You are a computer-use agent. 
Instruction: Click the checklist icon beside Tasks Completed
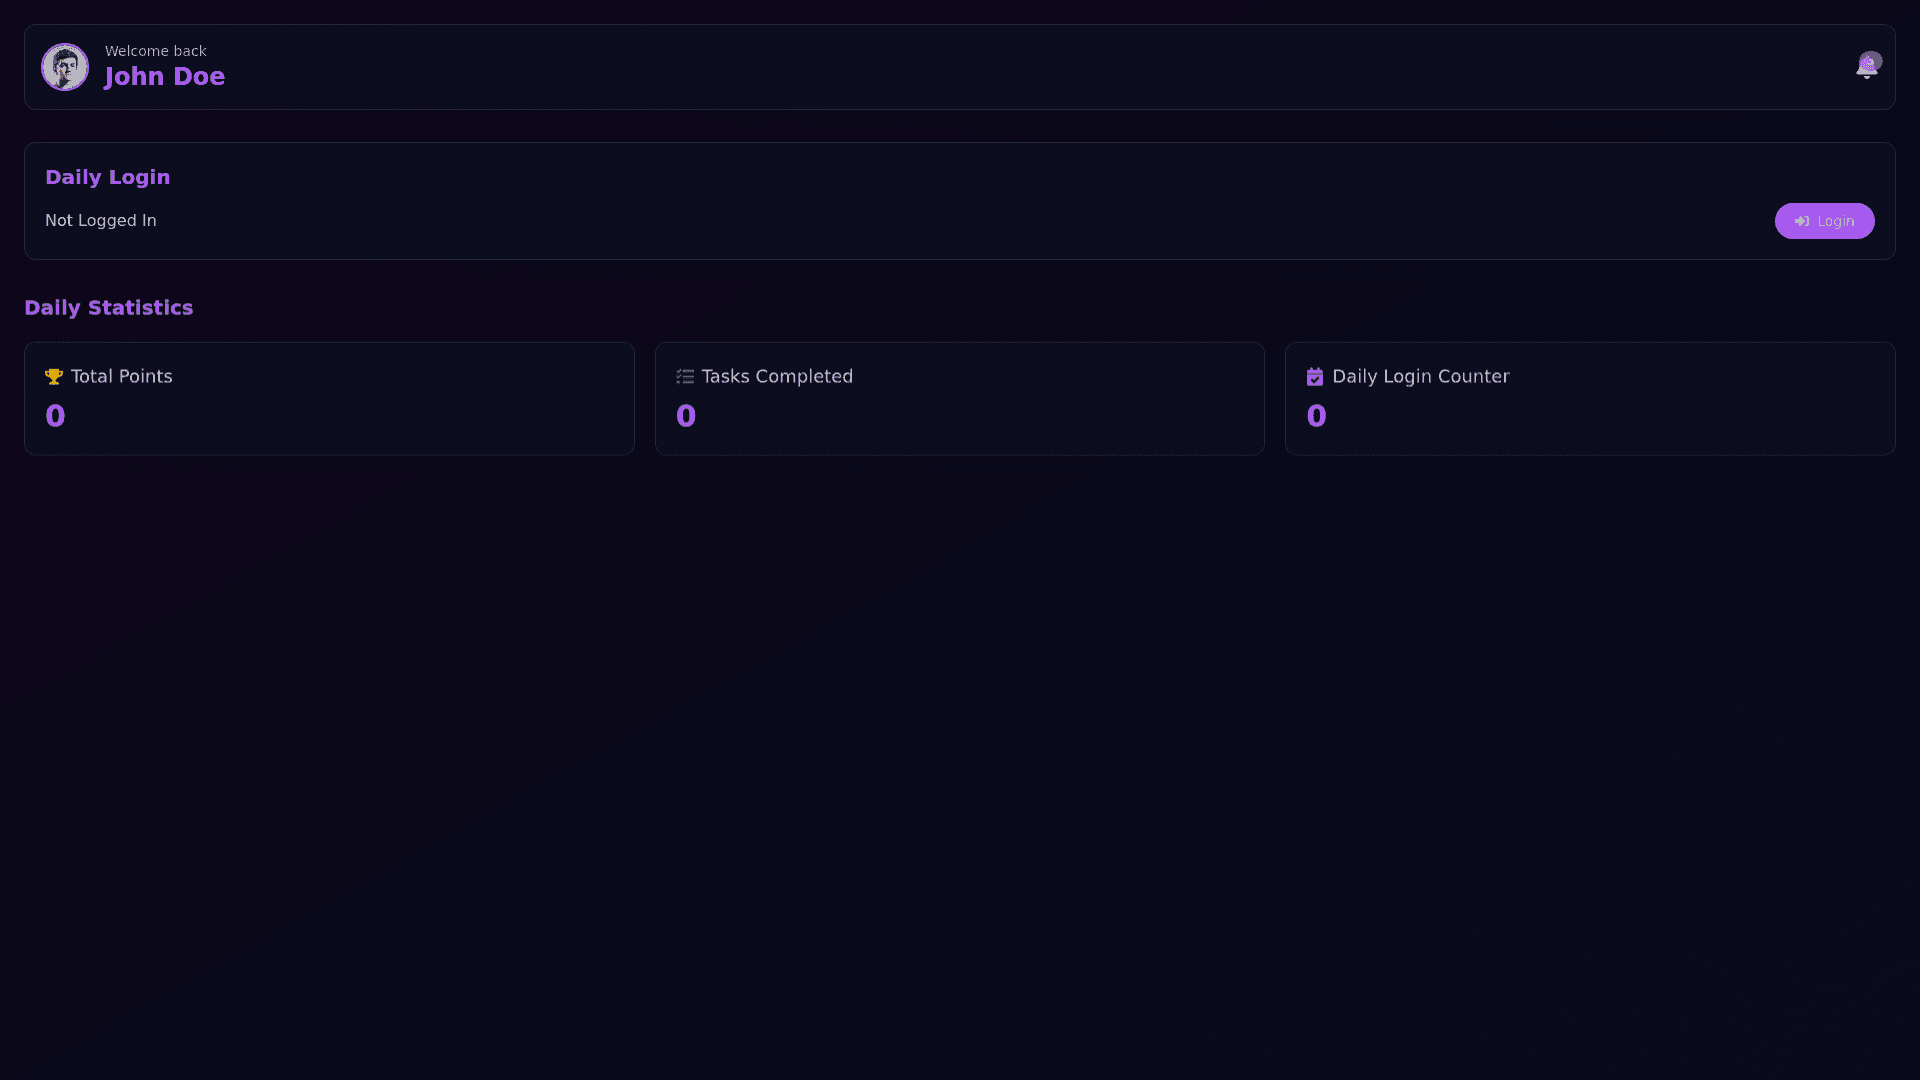tap(685, 377)
